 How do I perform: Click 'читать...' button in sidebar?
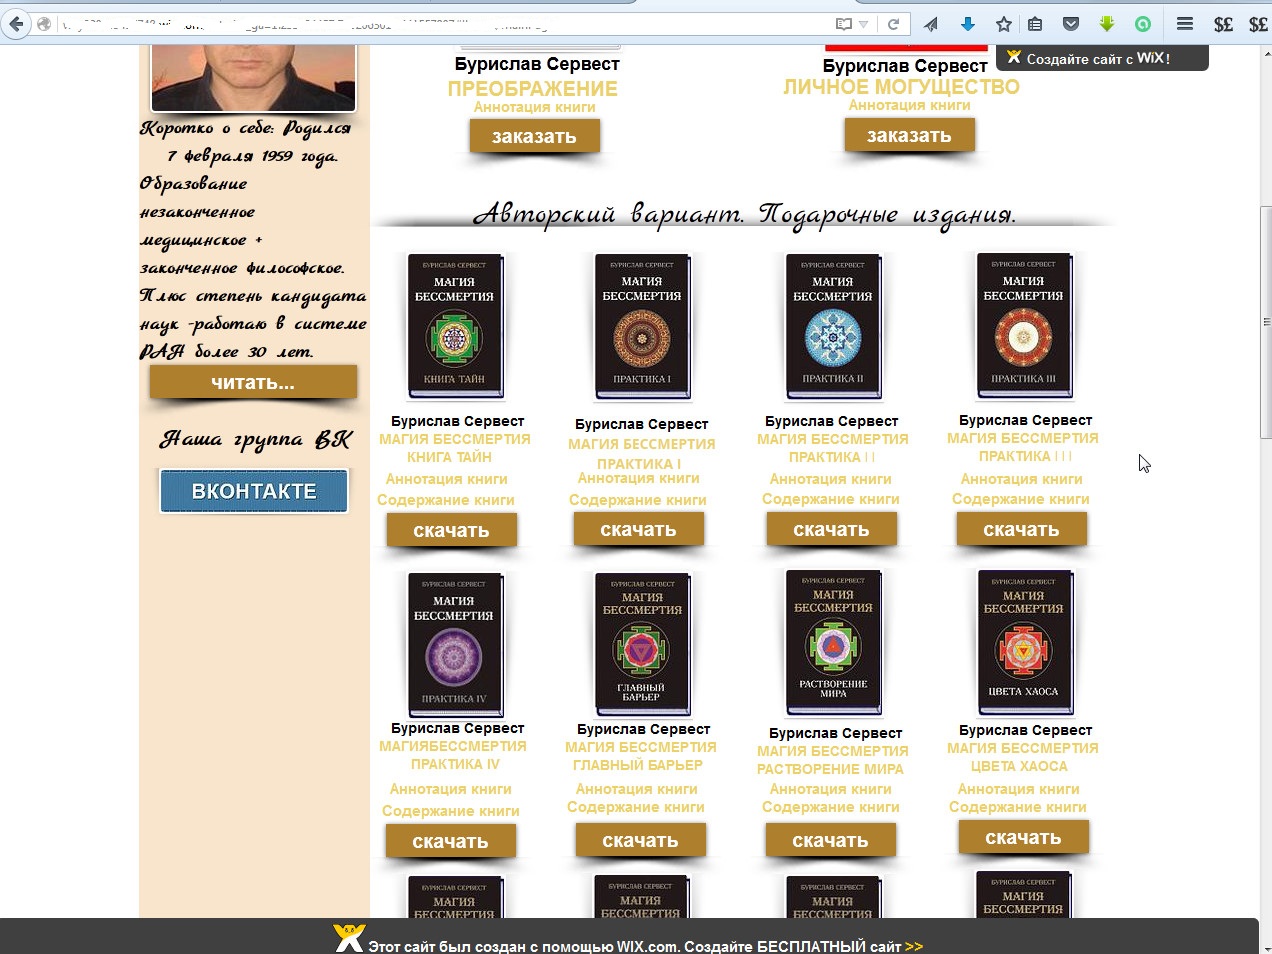coord(253,382)
